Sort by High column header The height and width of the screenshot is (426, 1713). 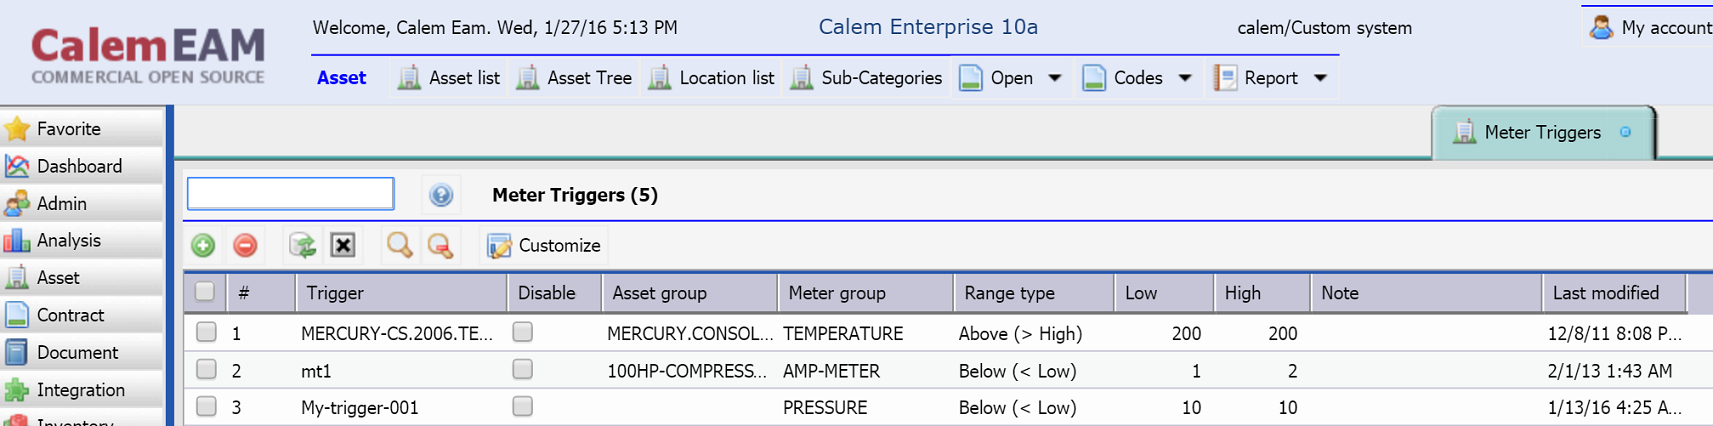point(1262,293)
